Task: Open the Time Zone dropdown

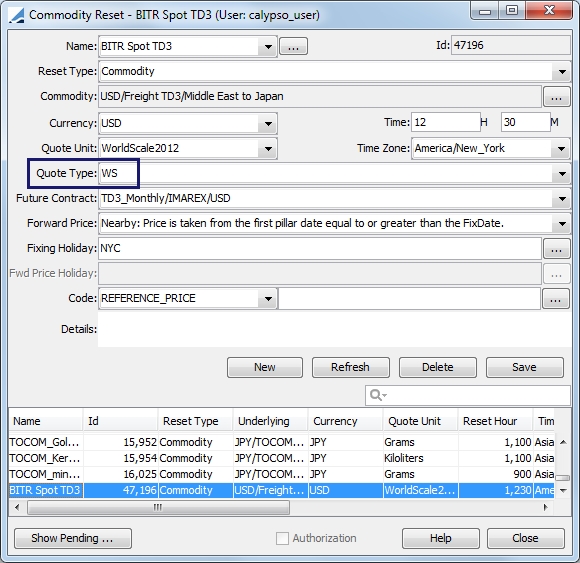Action: [x=561, y=149]
